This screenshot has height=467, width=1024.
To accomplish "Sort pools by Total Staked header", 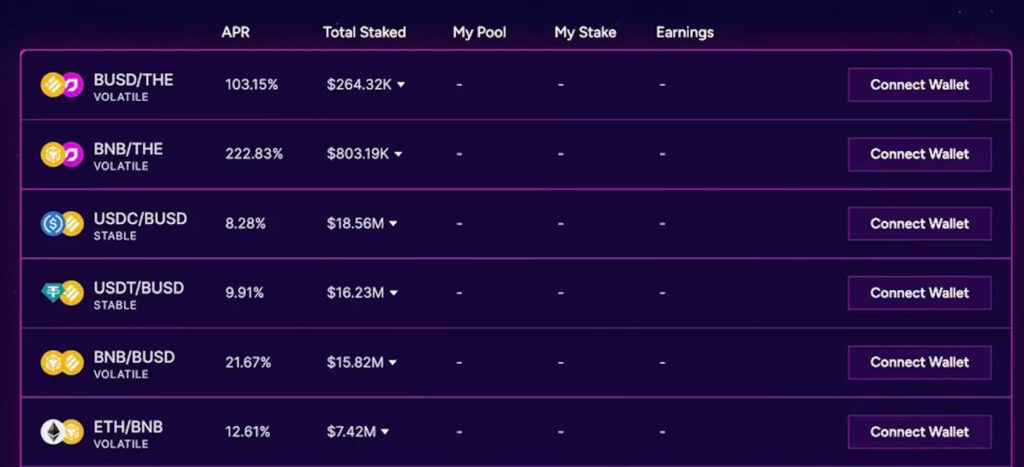I will click(x=364, y=32).
